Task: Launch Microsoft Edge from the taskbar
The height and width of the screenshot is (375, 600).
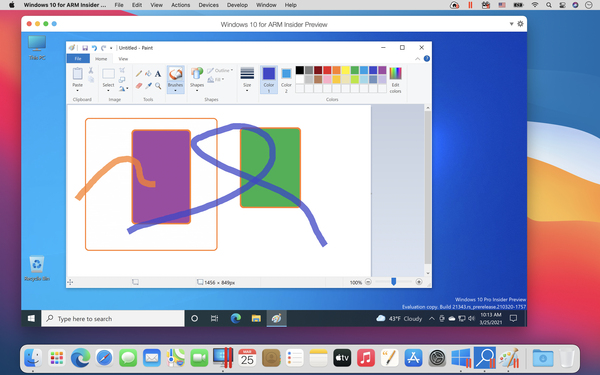Action: click(x=236, y=318)
